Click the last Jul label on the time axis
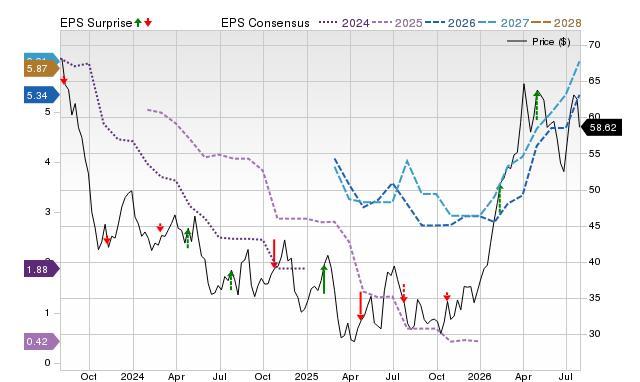Image resolution: width=640 pixels, height=382 pixels. click(566, 376)
